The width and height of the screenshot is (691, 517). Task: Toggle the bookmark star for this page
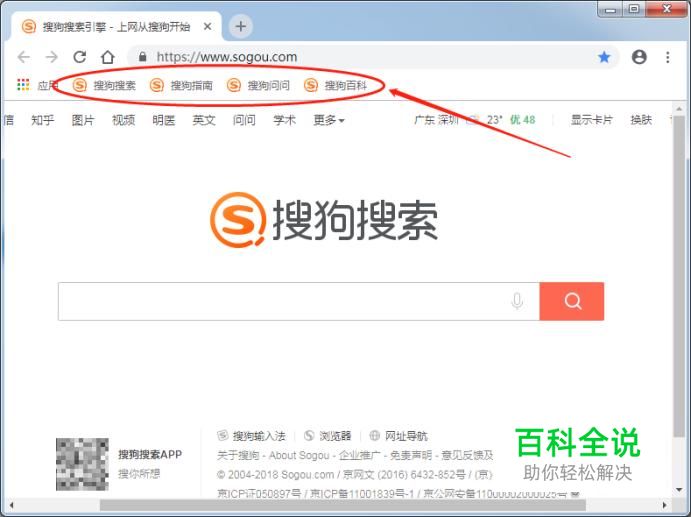tap(604, 57)
